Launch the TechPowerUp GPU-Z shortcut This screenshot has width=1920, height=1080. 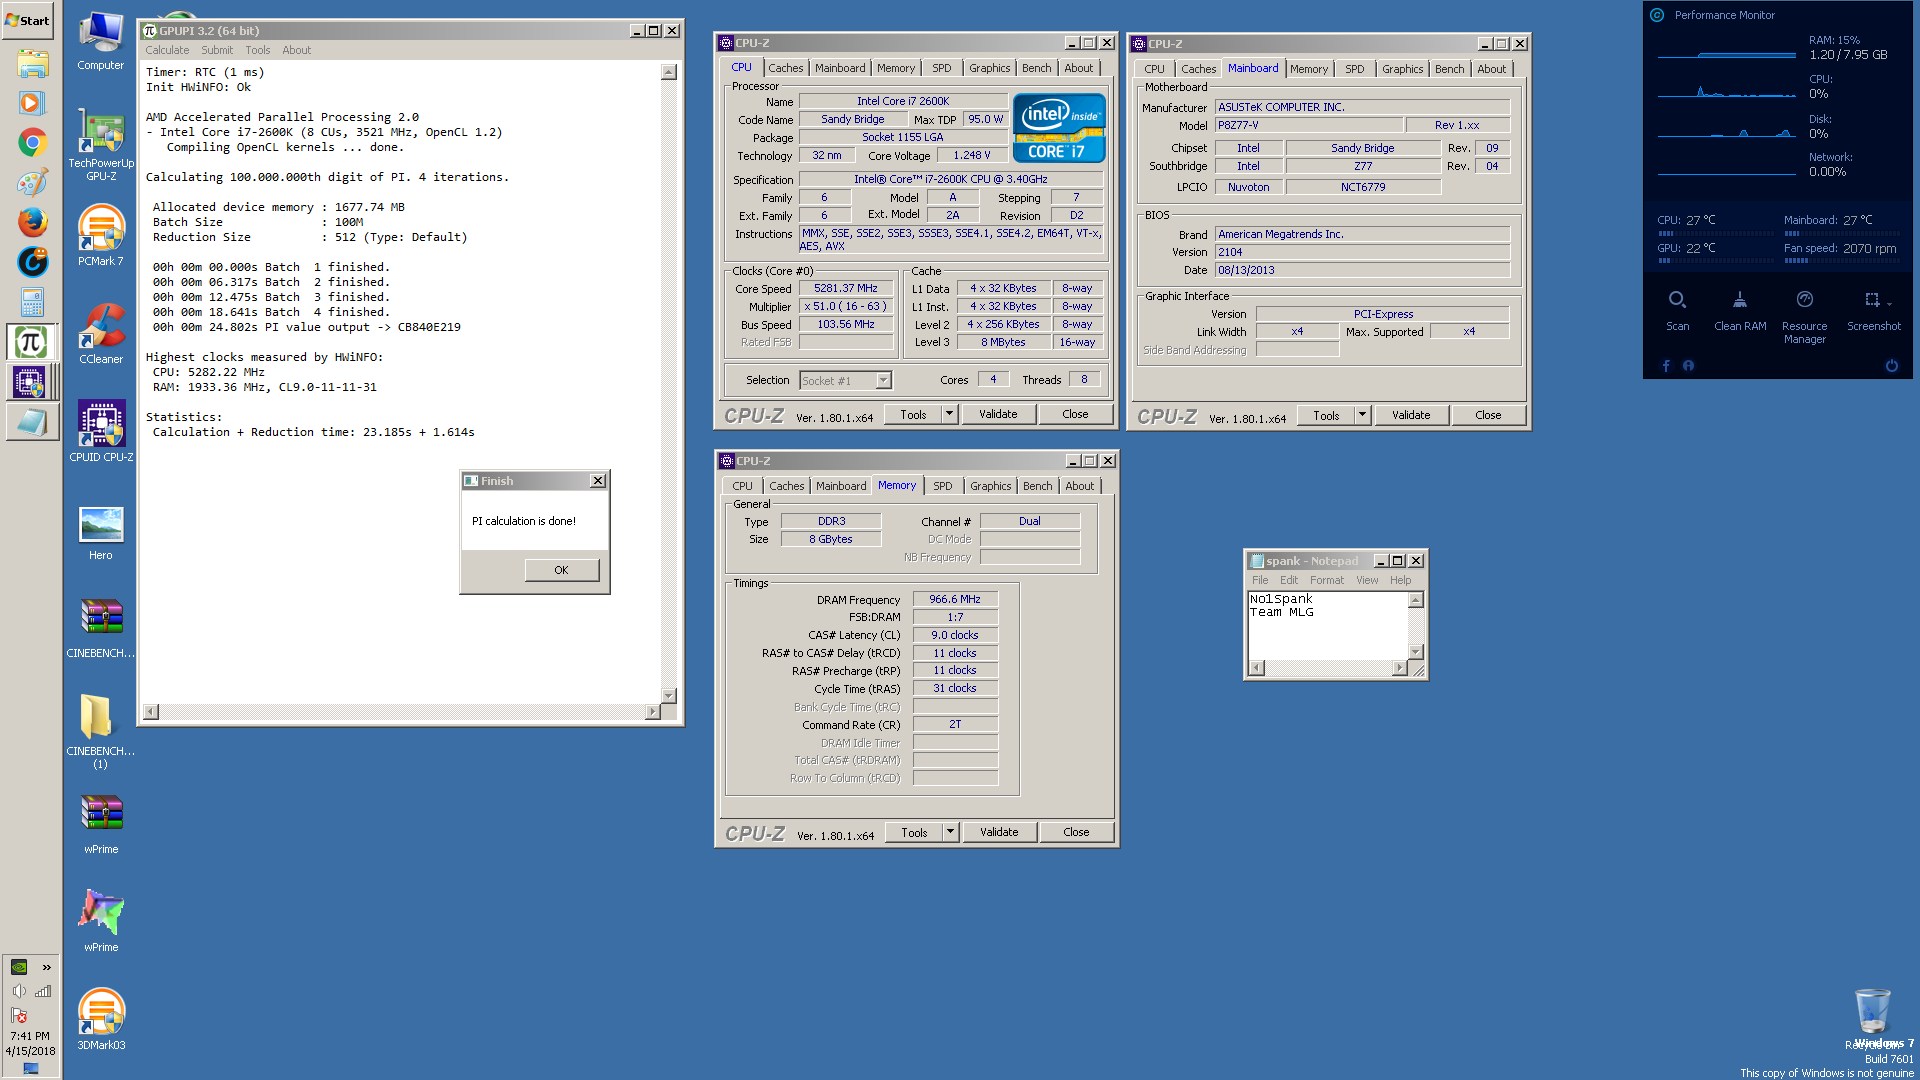click(101, 145)
